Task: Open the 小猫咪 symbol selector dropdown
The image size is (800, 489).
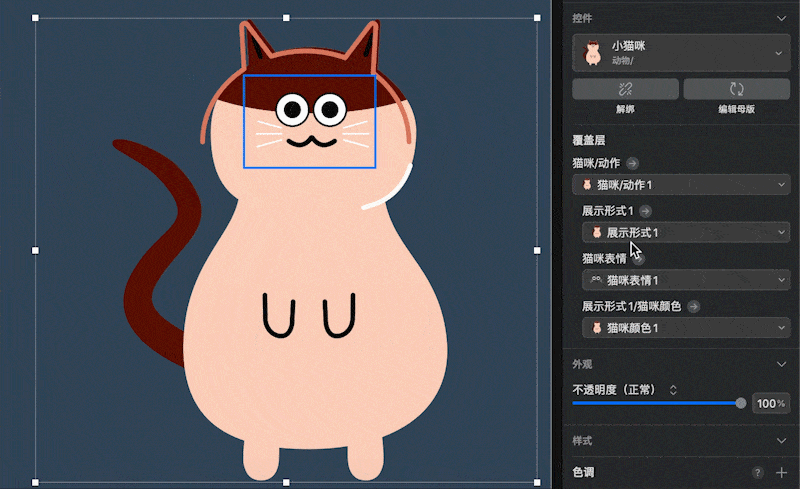Action: (682, 53)
